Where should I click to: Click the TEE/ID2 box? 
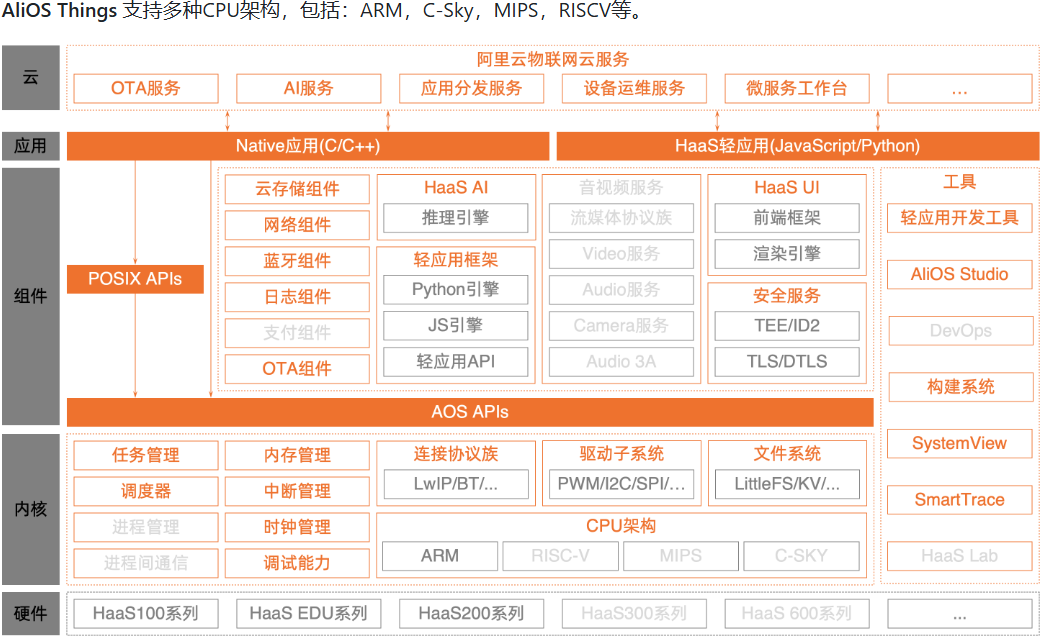pyautogui.click(x=787, y=325)
